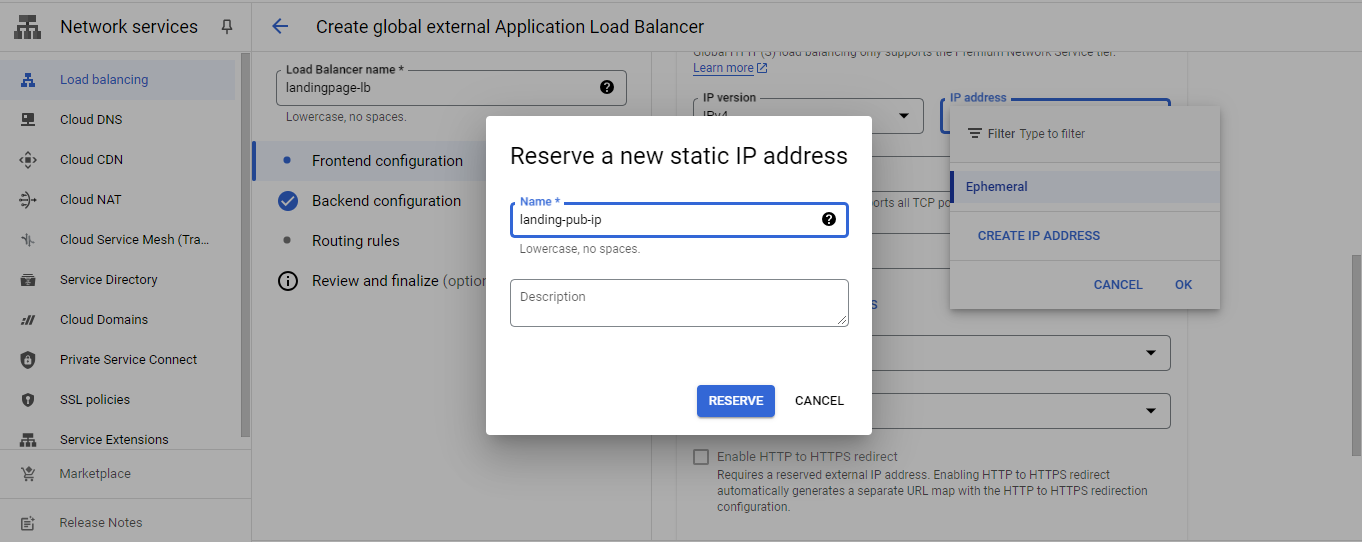Image resolution: width=1362 pixels, height=542 pixels.
Task: Click the Cloud NAT sidebar icon
Action: click(x=28, y=200)
